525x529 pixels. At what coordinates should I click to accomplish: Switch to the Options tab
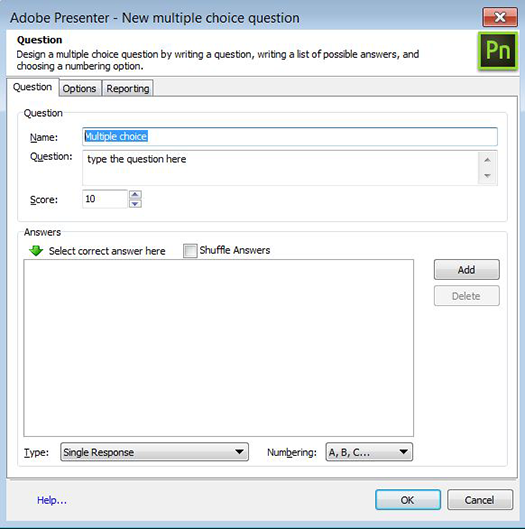pos(80,88)
